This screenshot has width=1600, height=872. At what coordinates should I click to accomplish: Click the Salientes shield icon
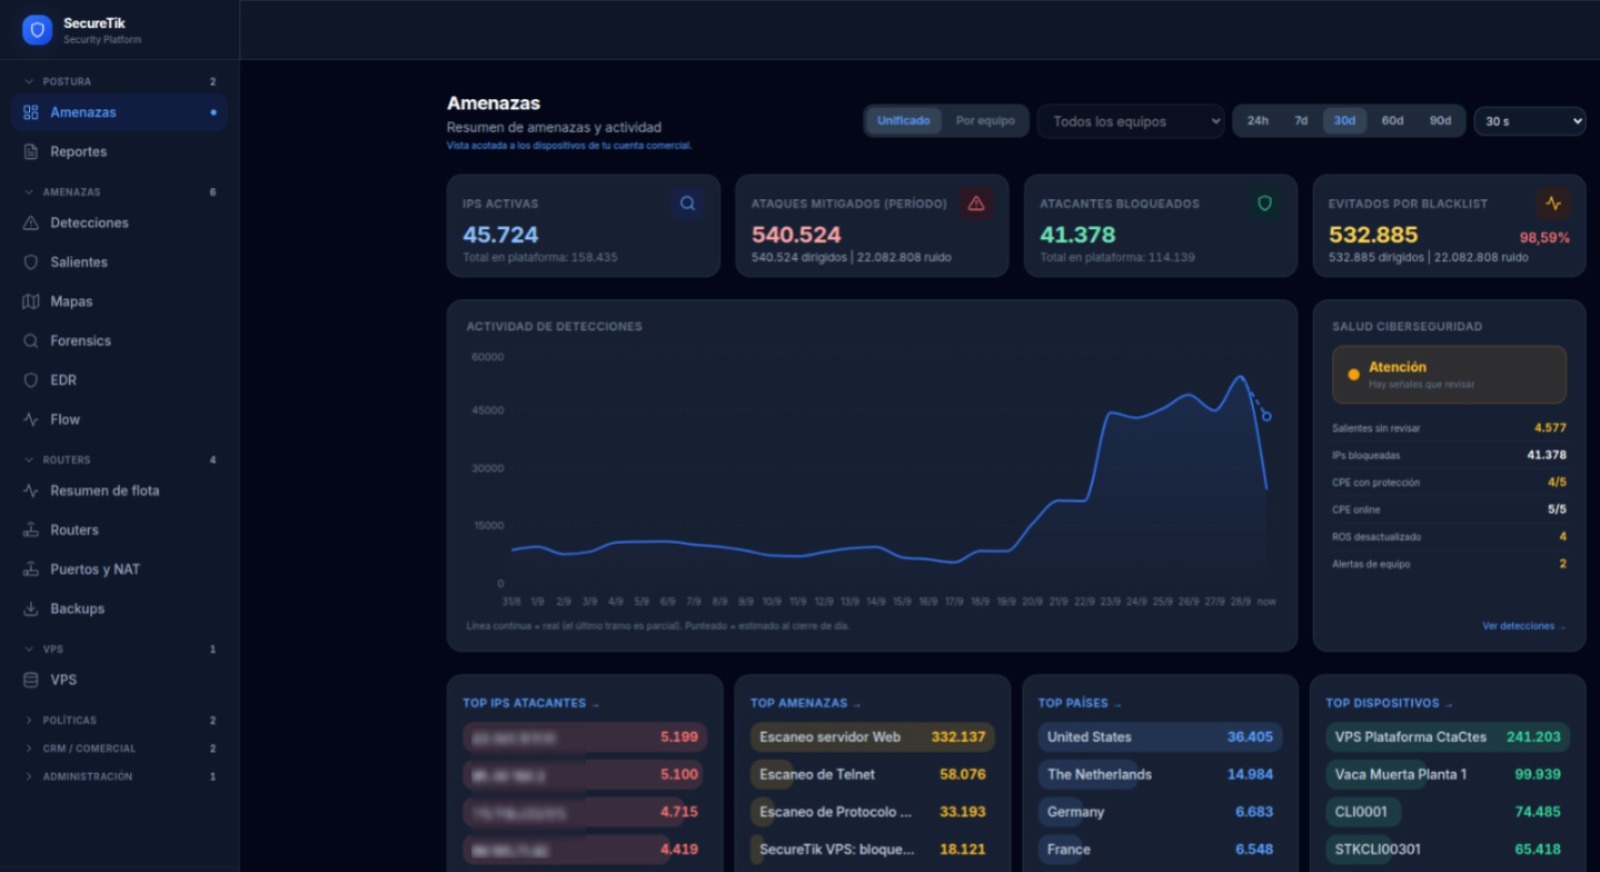31,262
